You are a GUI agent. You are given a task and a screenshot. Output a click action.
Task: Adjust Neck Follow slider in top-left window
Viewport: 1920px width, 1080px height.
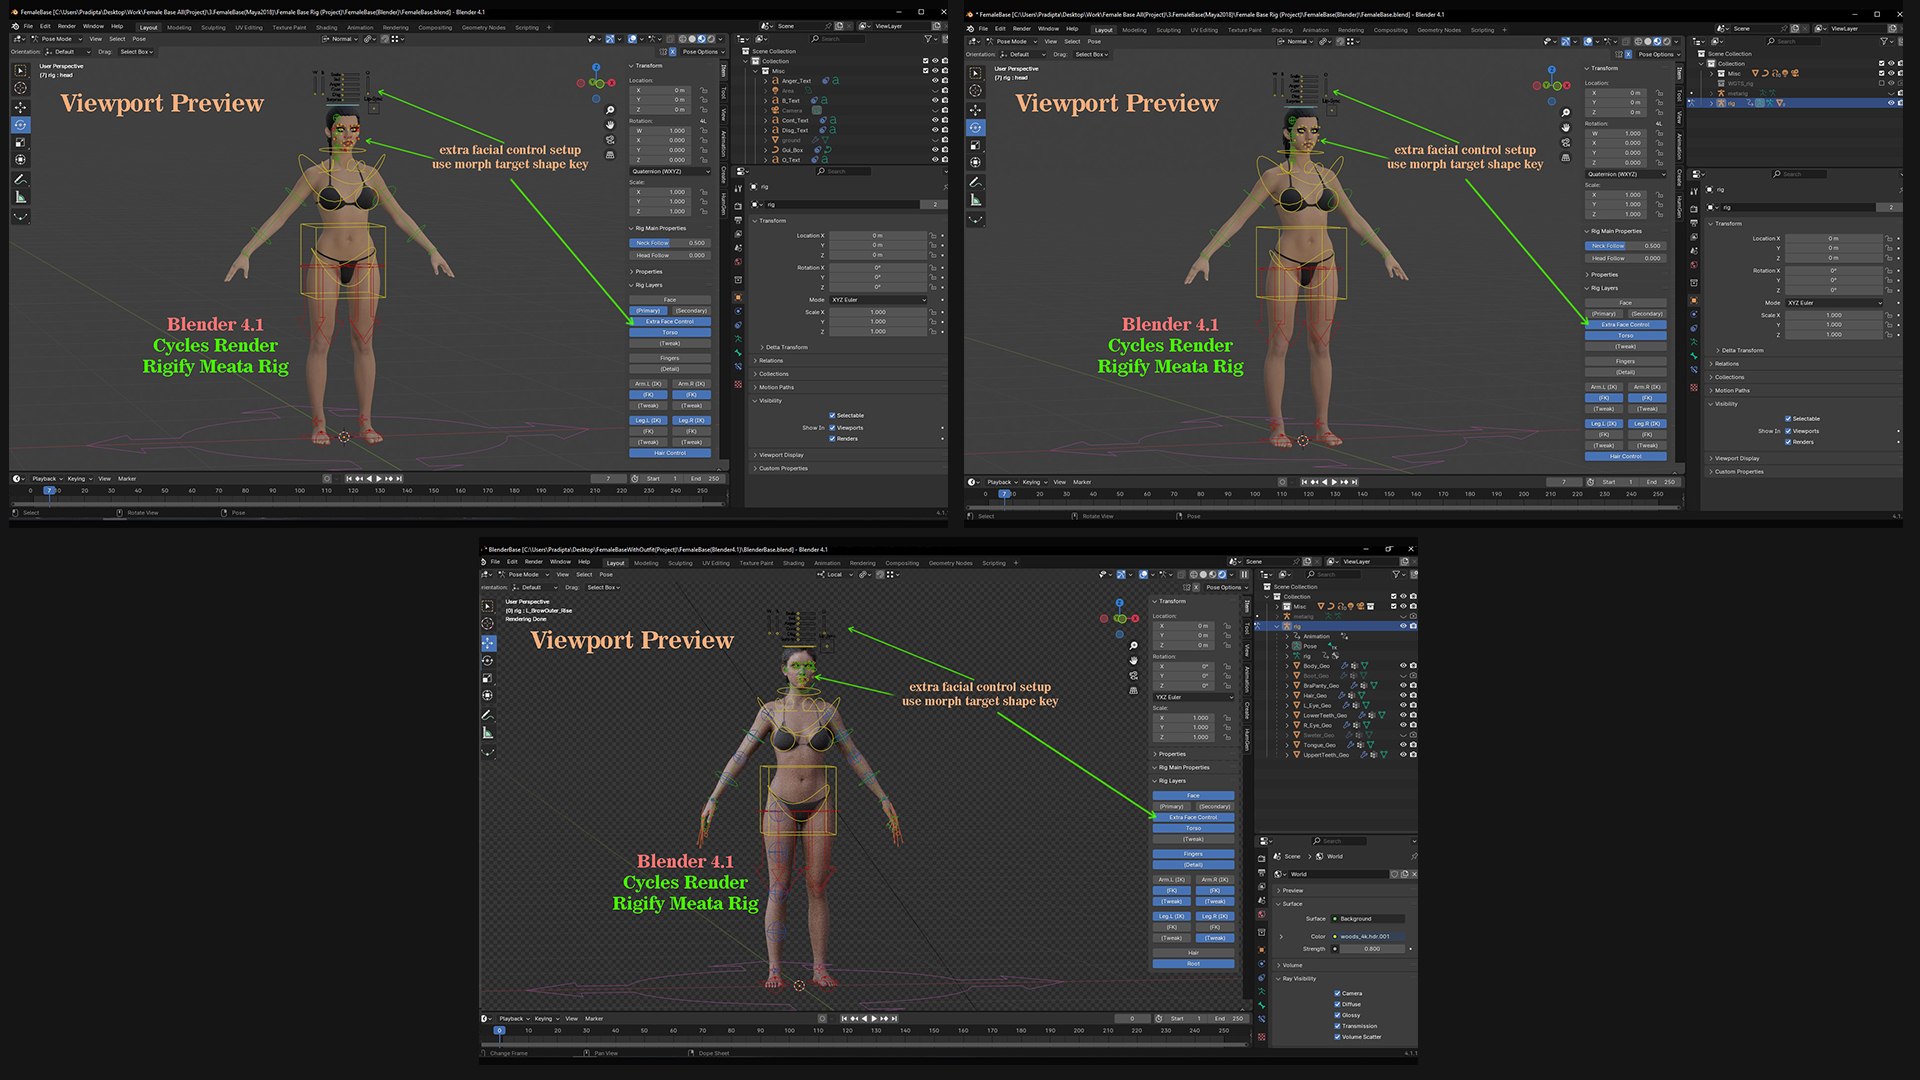(x=670, y=243)
